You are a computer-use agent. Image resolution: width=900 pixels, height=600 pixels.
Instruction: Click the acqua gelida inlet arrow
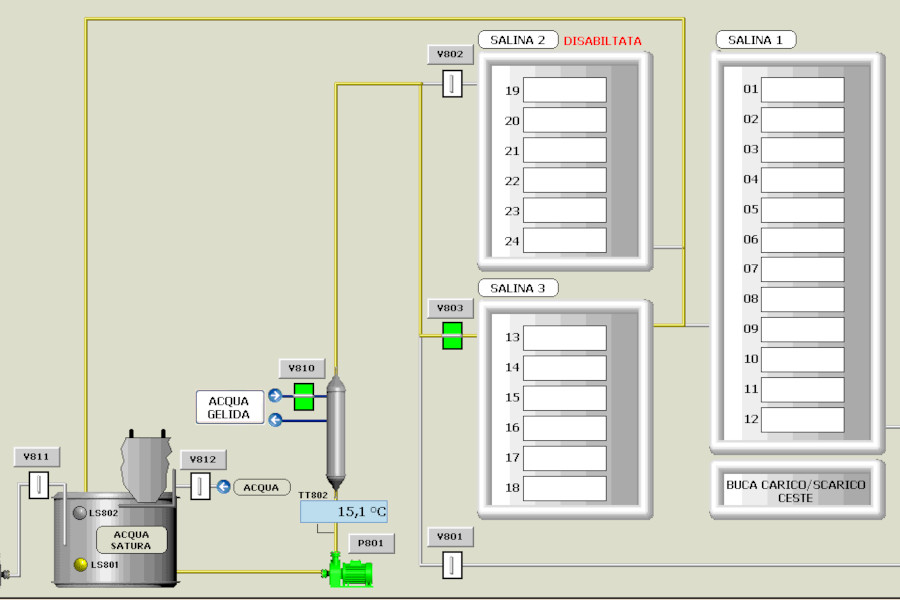coord(275,396)
